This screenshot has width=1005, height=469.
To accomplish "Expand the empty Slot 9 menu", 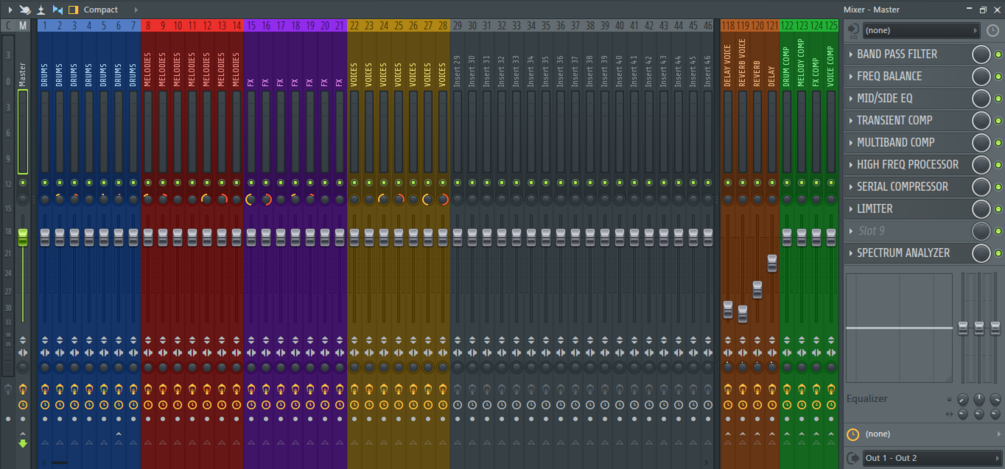I will [851, 231].
